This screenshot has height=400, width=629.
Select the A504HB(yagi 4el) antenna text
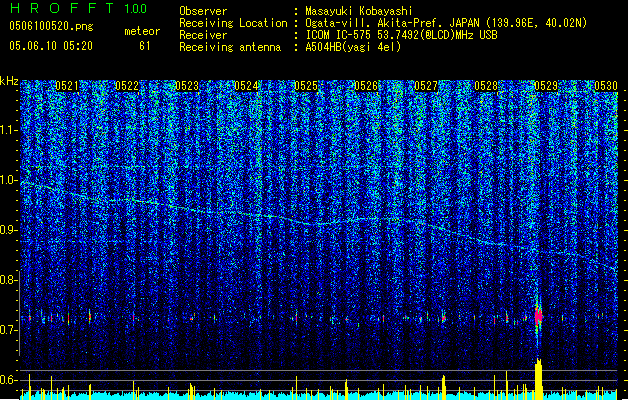click(353, 47)
